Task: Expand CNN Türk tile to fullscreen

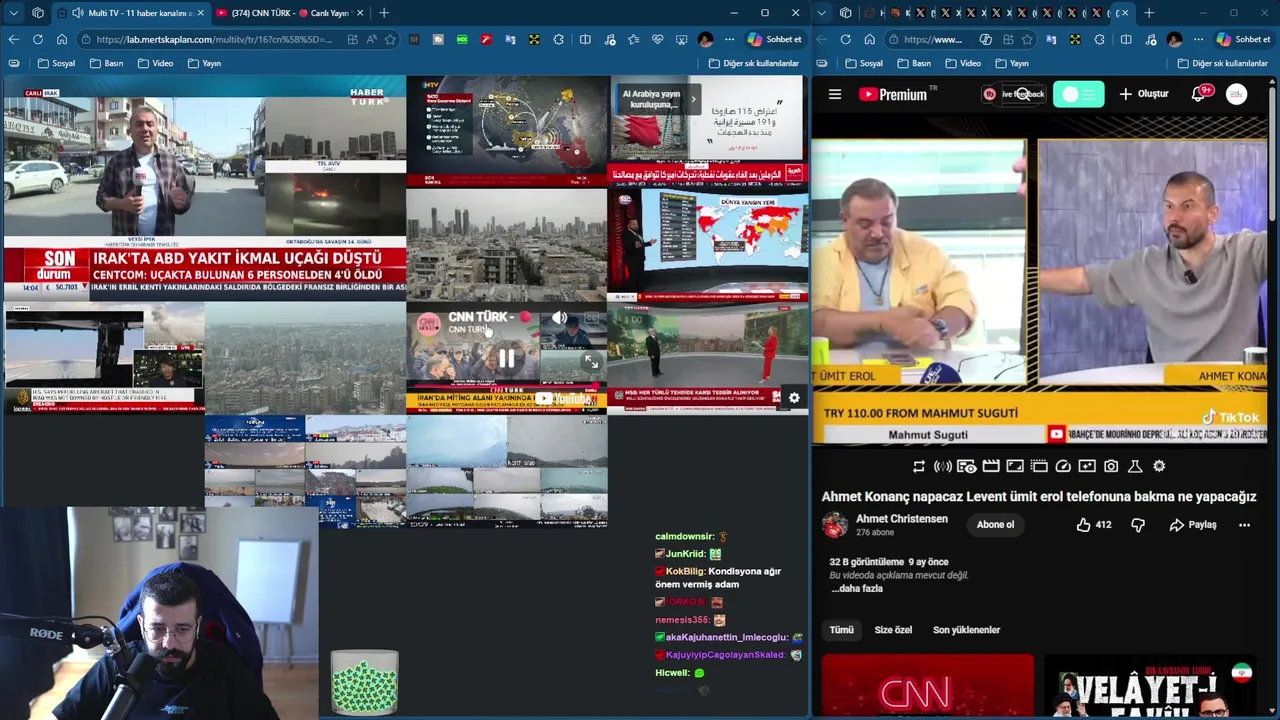Action: point(591,363)
